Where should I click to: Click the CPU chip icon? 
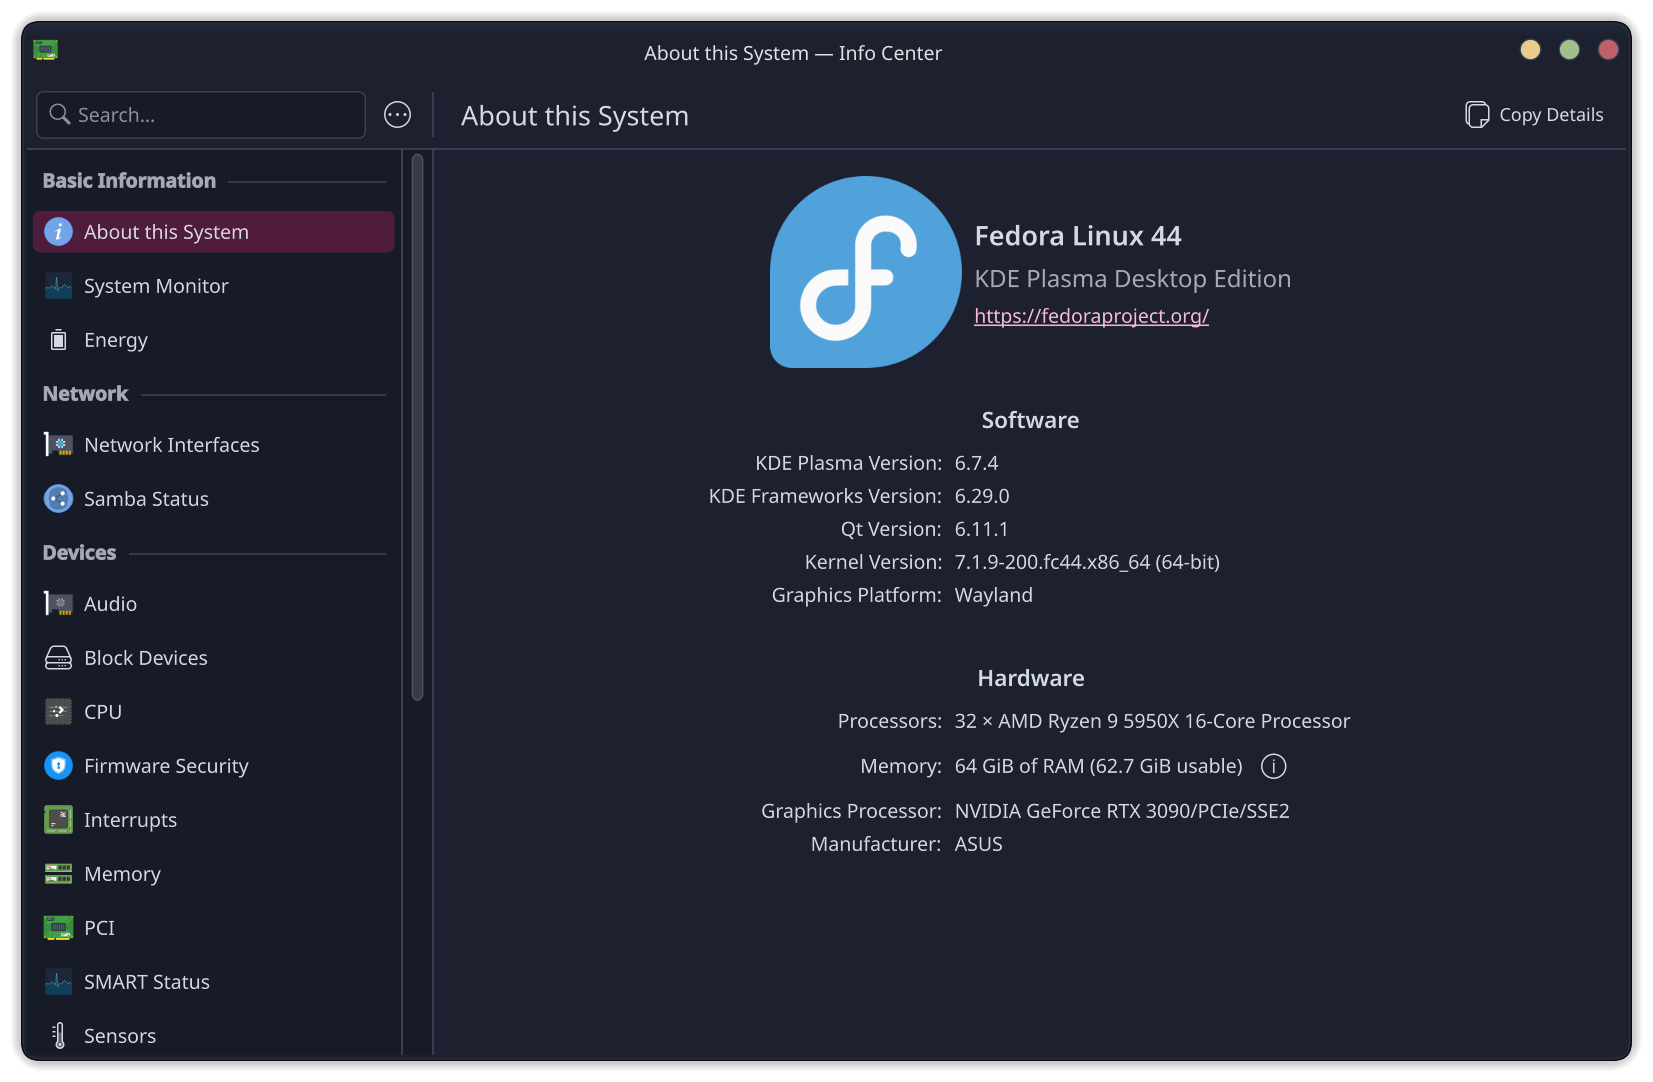[58, 712]
